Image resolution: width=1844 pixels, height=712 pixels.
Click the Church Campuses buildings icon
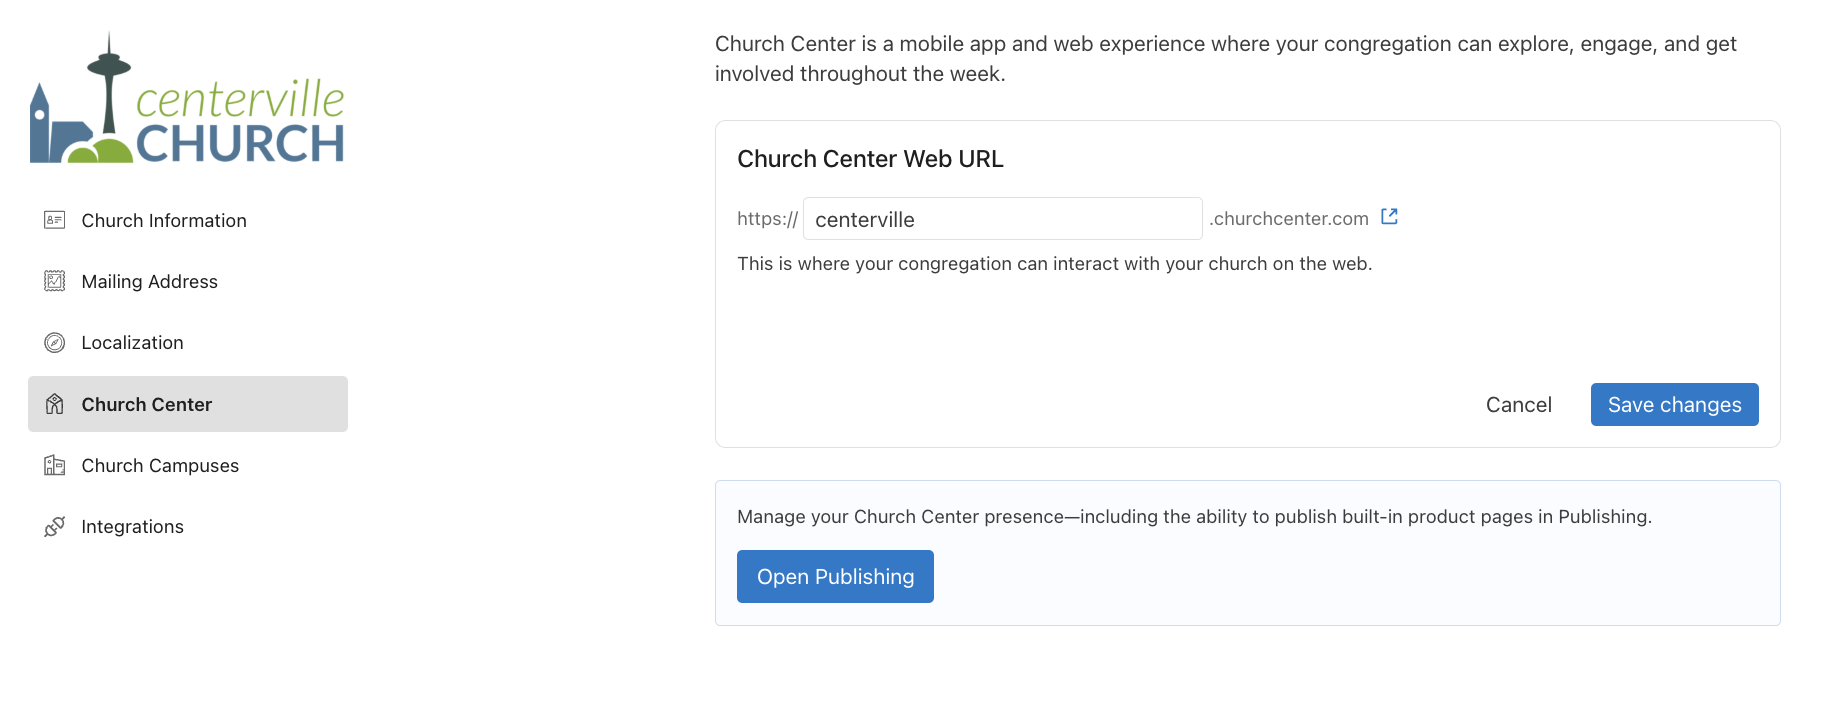(55, 465)
